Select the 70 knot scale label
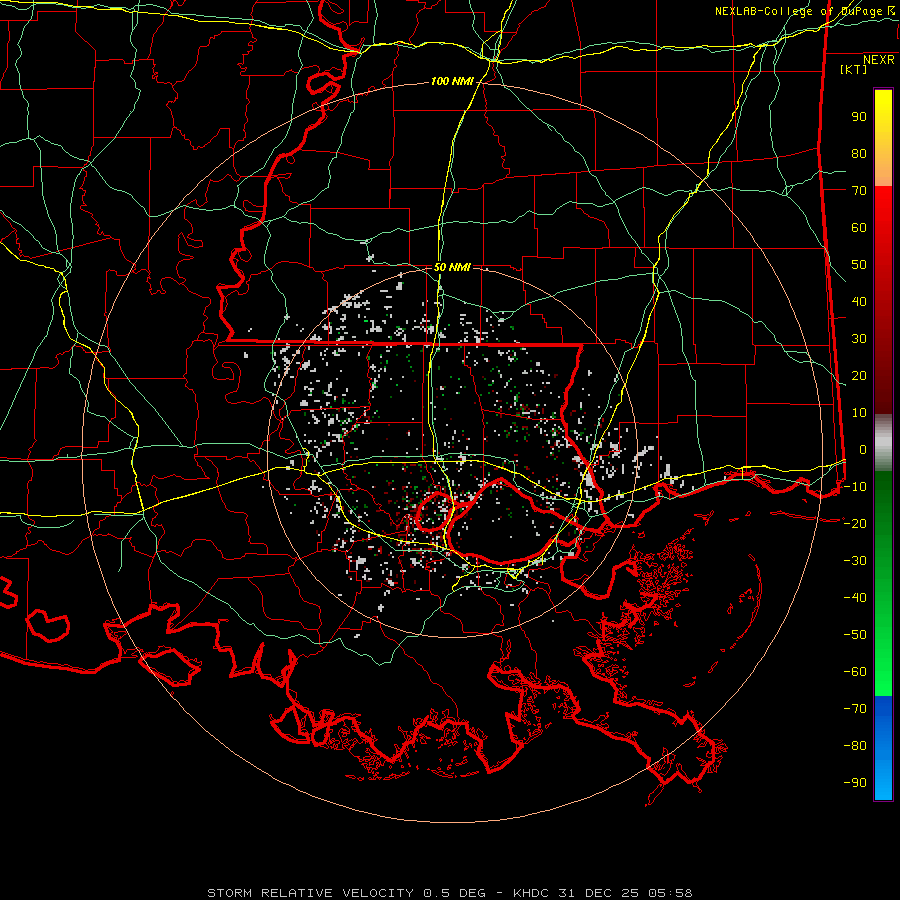The width and height of the screenshot is (900, 900). [859, 191]
